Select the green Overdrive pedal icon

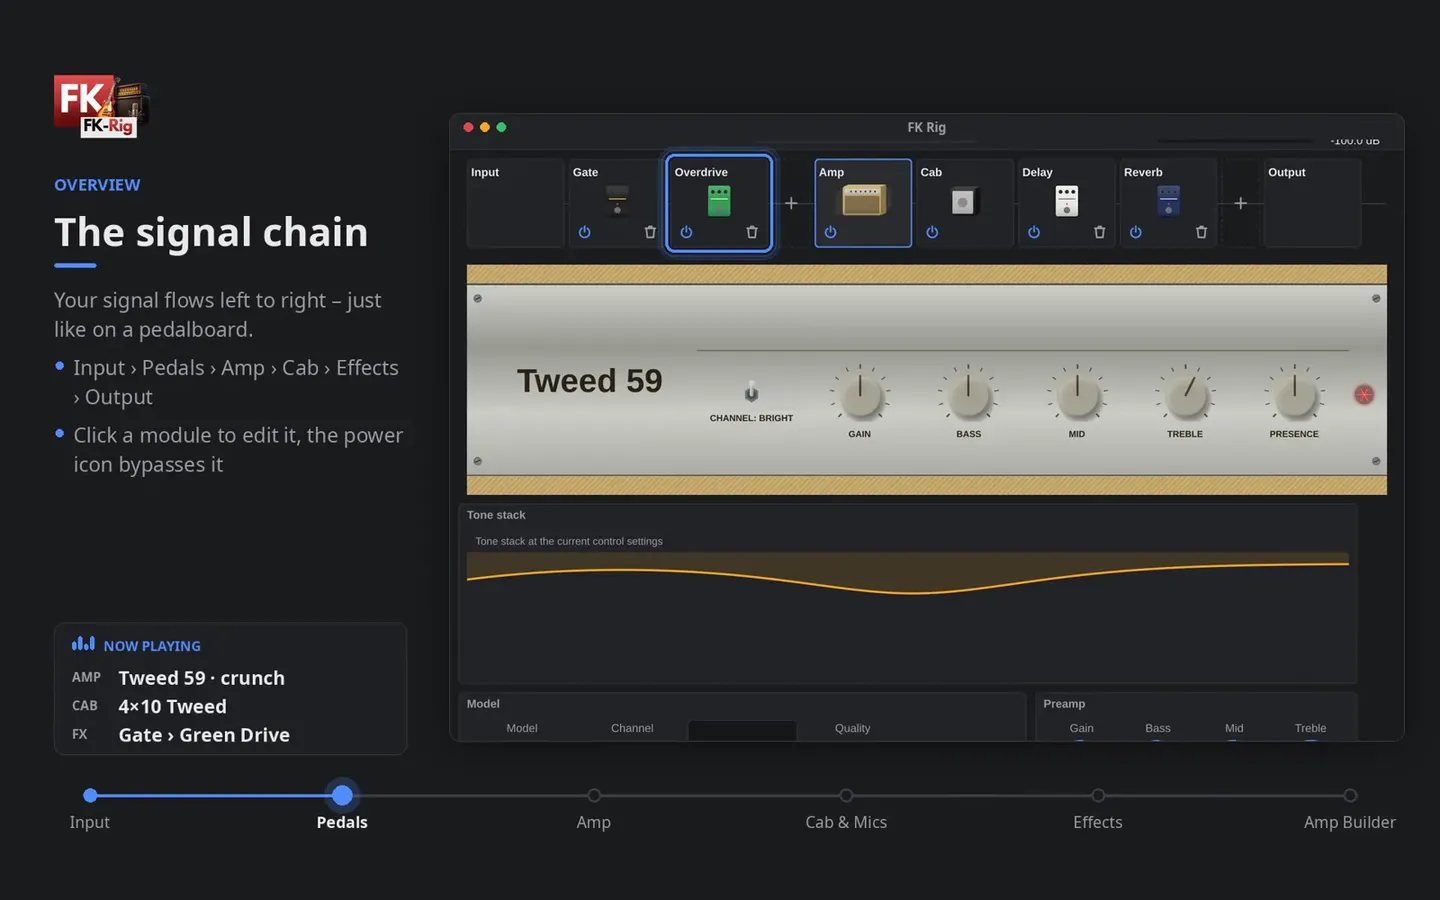719,201
